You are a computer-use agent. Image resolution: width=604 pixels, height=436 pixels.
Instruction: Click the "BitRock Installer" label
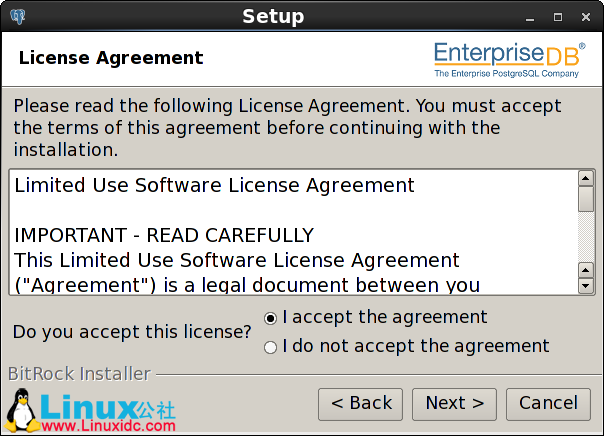tap(79, 374)
